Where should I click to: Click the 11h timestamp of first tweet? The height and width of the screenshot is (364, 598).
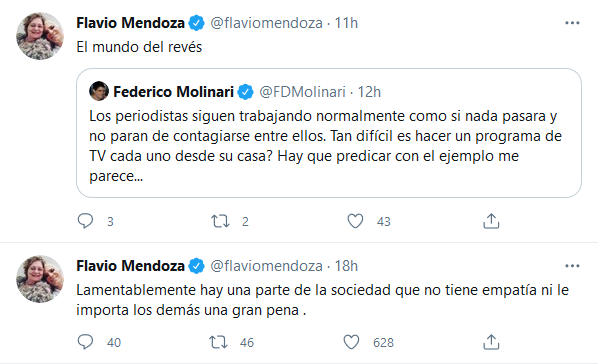346,23
